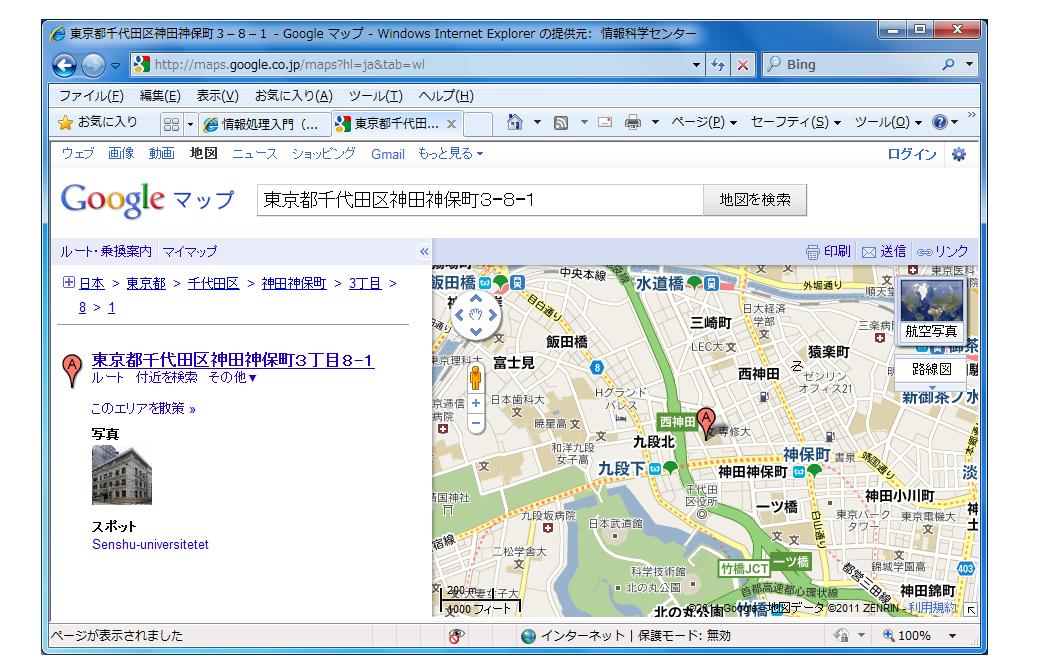This screenshot has height=669, width=1037.
Task: Click the 地図を検索 button
Action: tap(755, 200)
